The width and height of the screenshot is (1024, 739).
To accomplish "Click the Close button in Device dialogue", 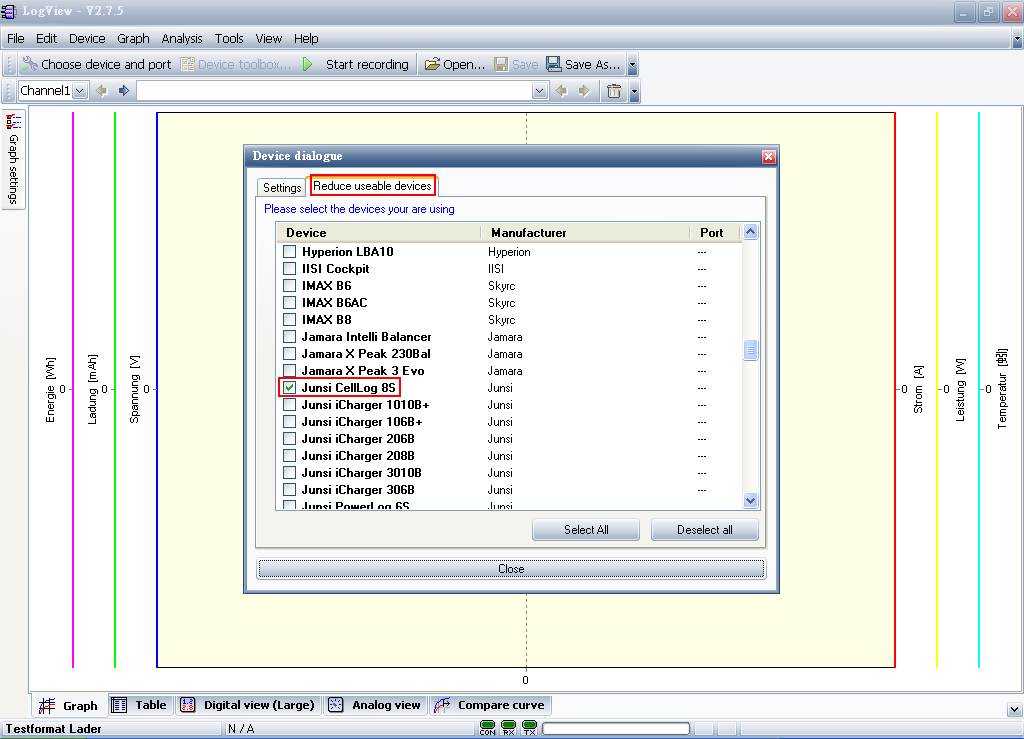I will point(511,569).
